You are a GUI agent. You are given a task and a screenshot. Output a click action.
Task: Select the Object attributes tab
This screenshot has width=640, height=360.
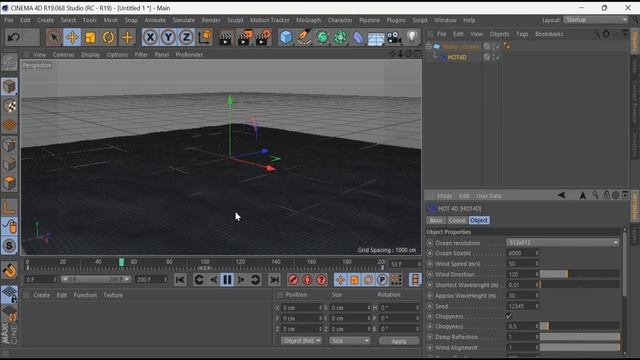point(479,220)
